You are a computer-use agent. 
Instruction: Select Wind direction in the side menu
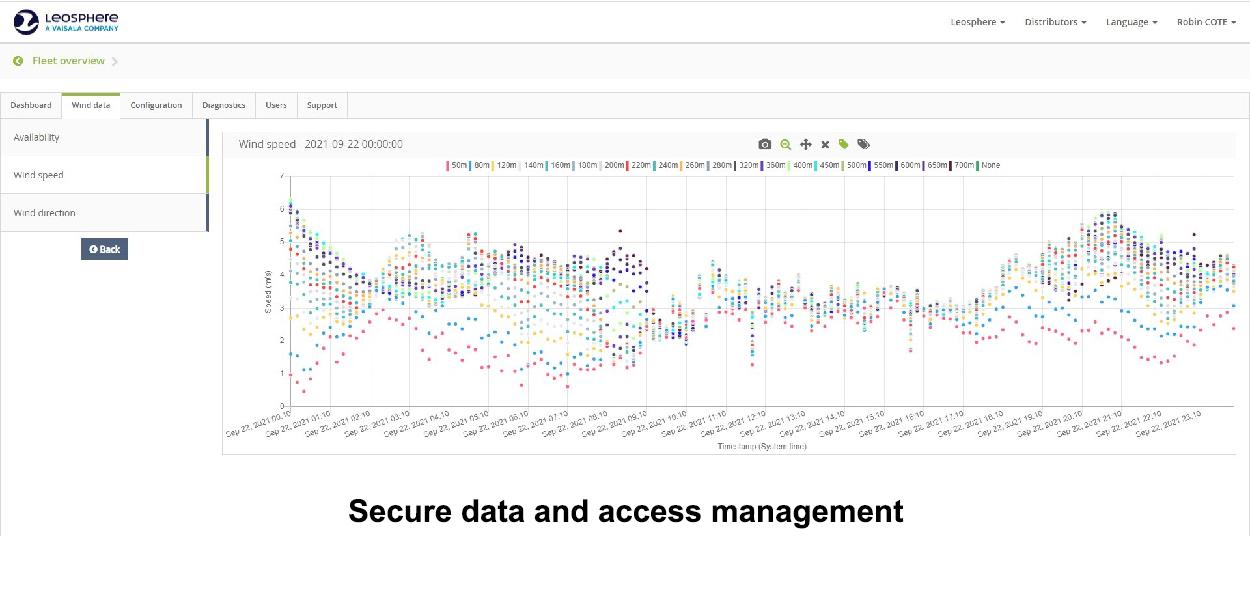(44, 213)
